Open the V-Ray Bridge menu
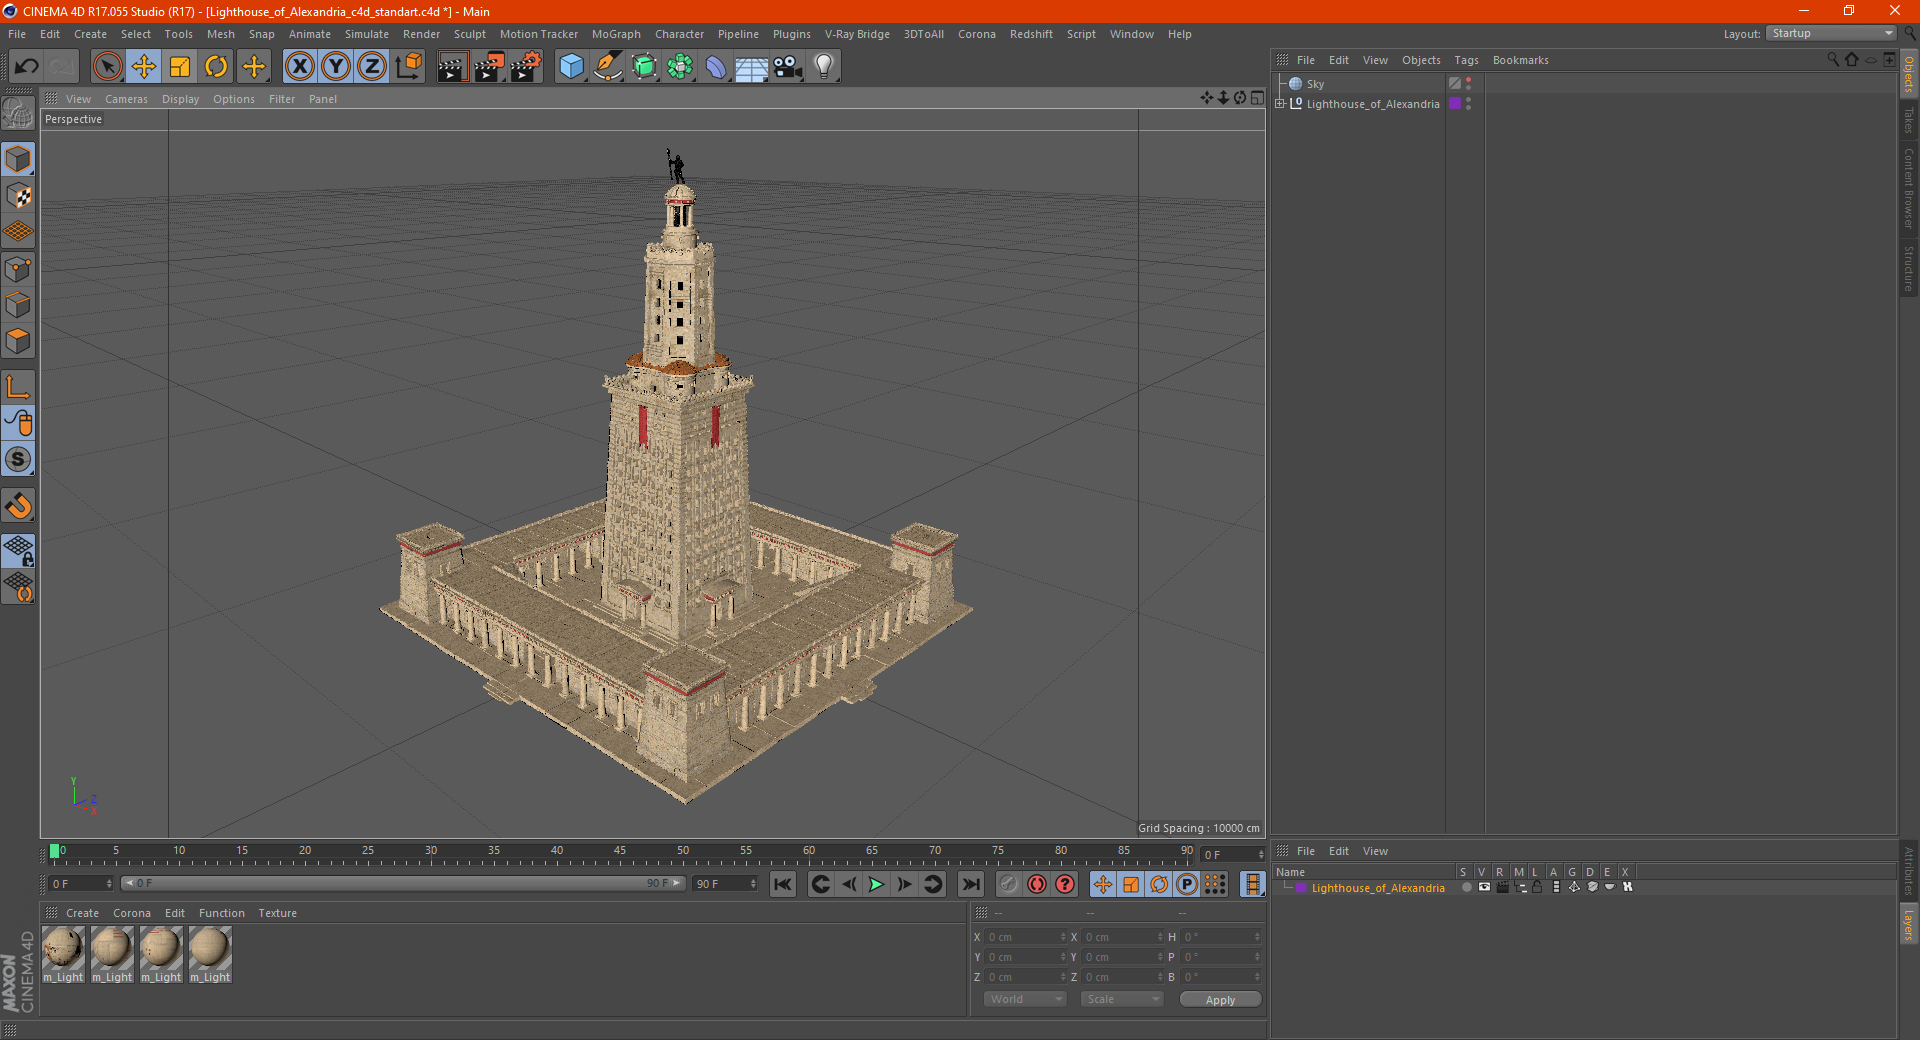1920x1040 pixels. pos(857,34)
